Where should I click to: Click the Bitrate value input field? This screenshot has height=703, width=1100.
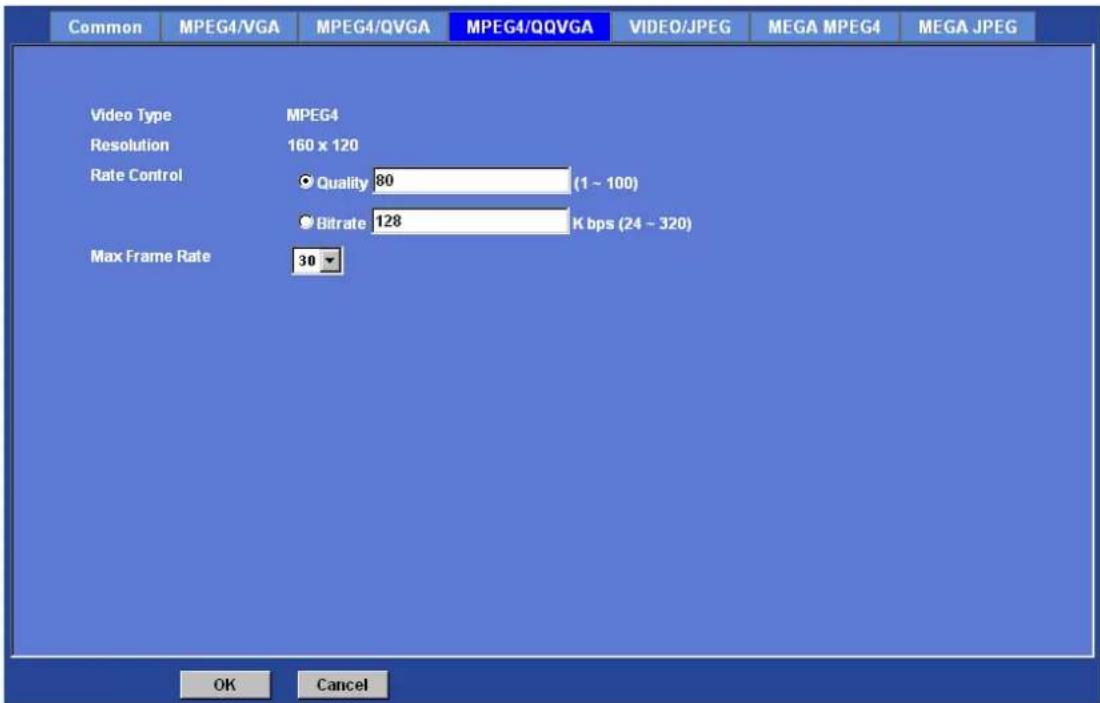click(x=470, y=222)
